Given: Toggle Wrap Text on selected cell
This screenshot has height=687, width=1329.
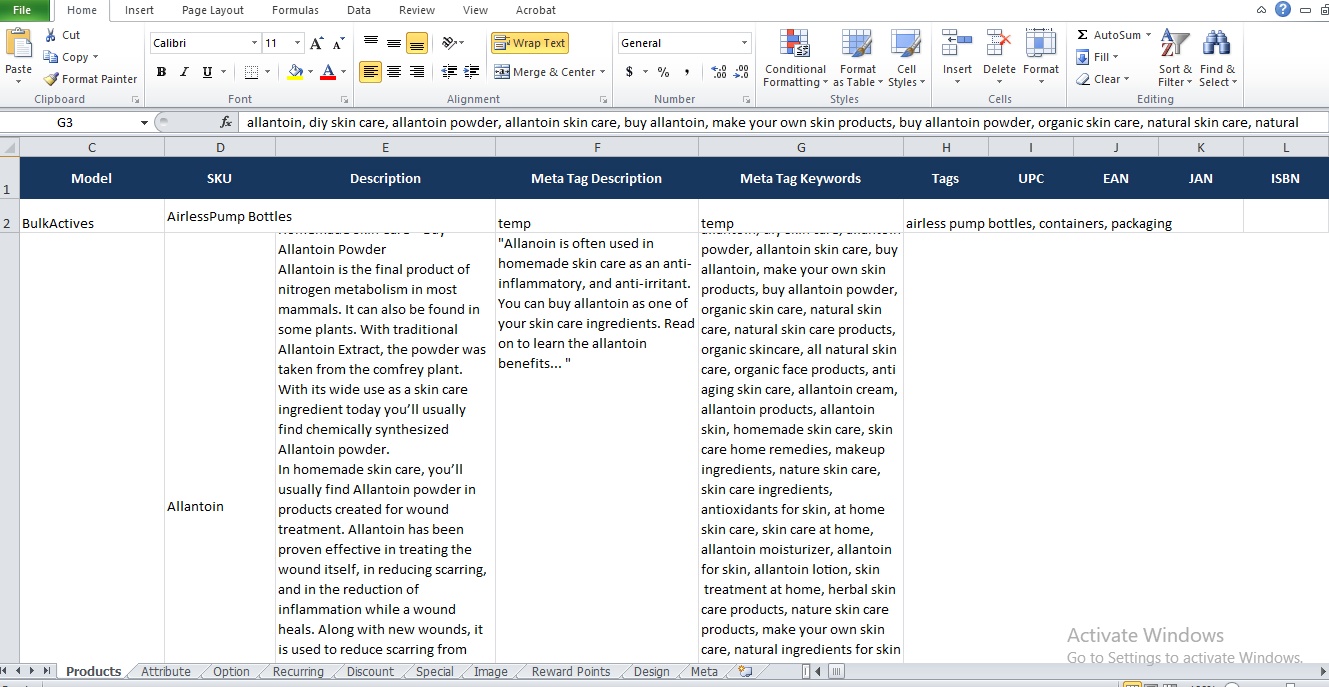Looking at the screenshot, I should click(x=530, y=42).
